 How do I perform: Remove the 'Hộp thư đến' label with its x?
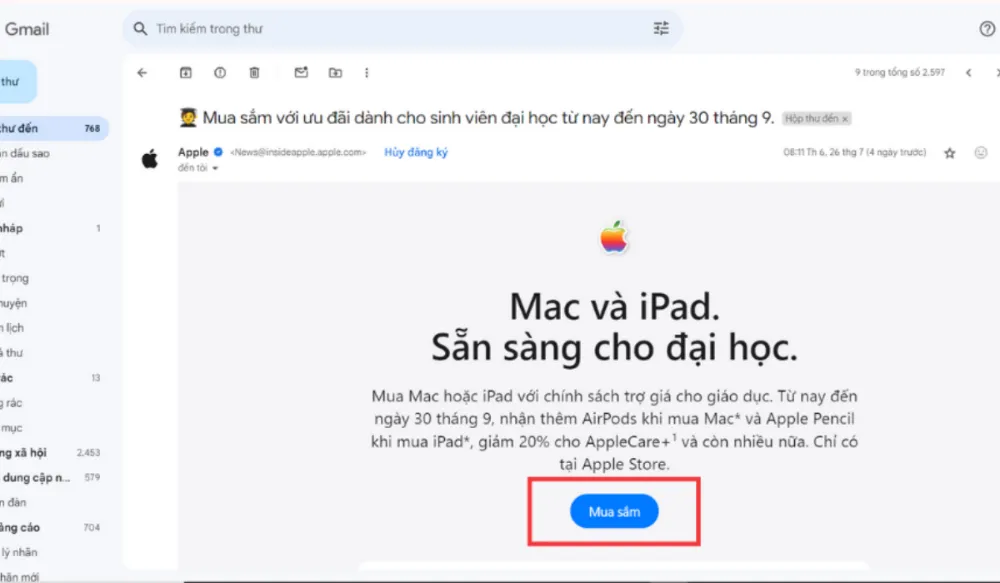[845, 119]
